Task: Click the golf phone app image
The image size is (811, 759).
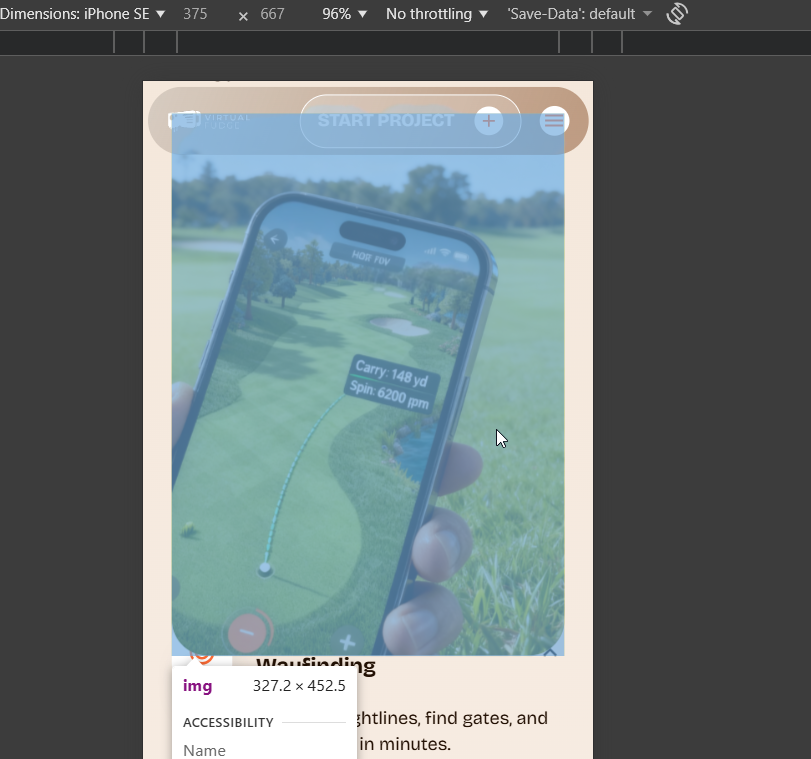Action: click(x=368, y=385)
